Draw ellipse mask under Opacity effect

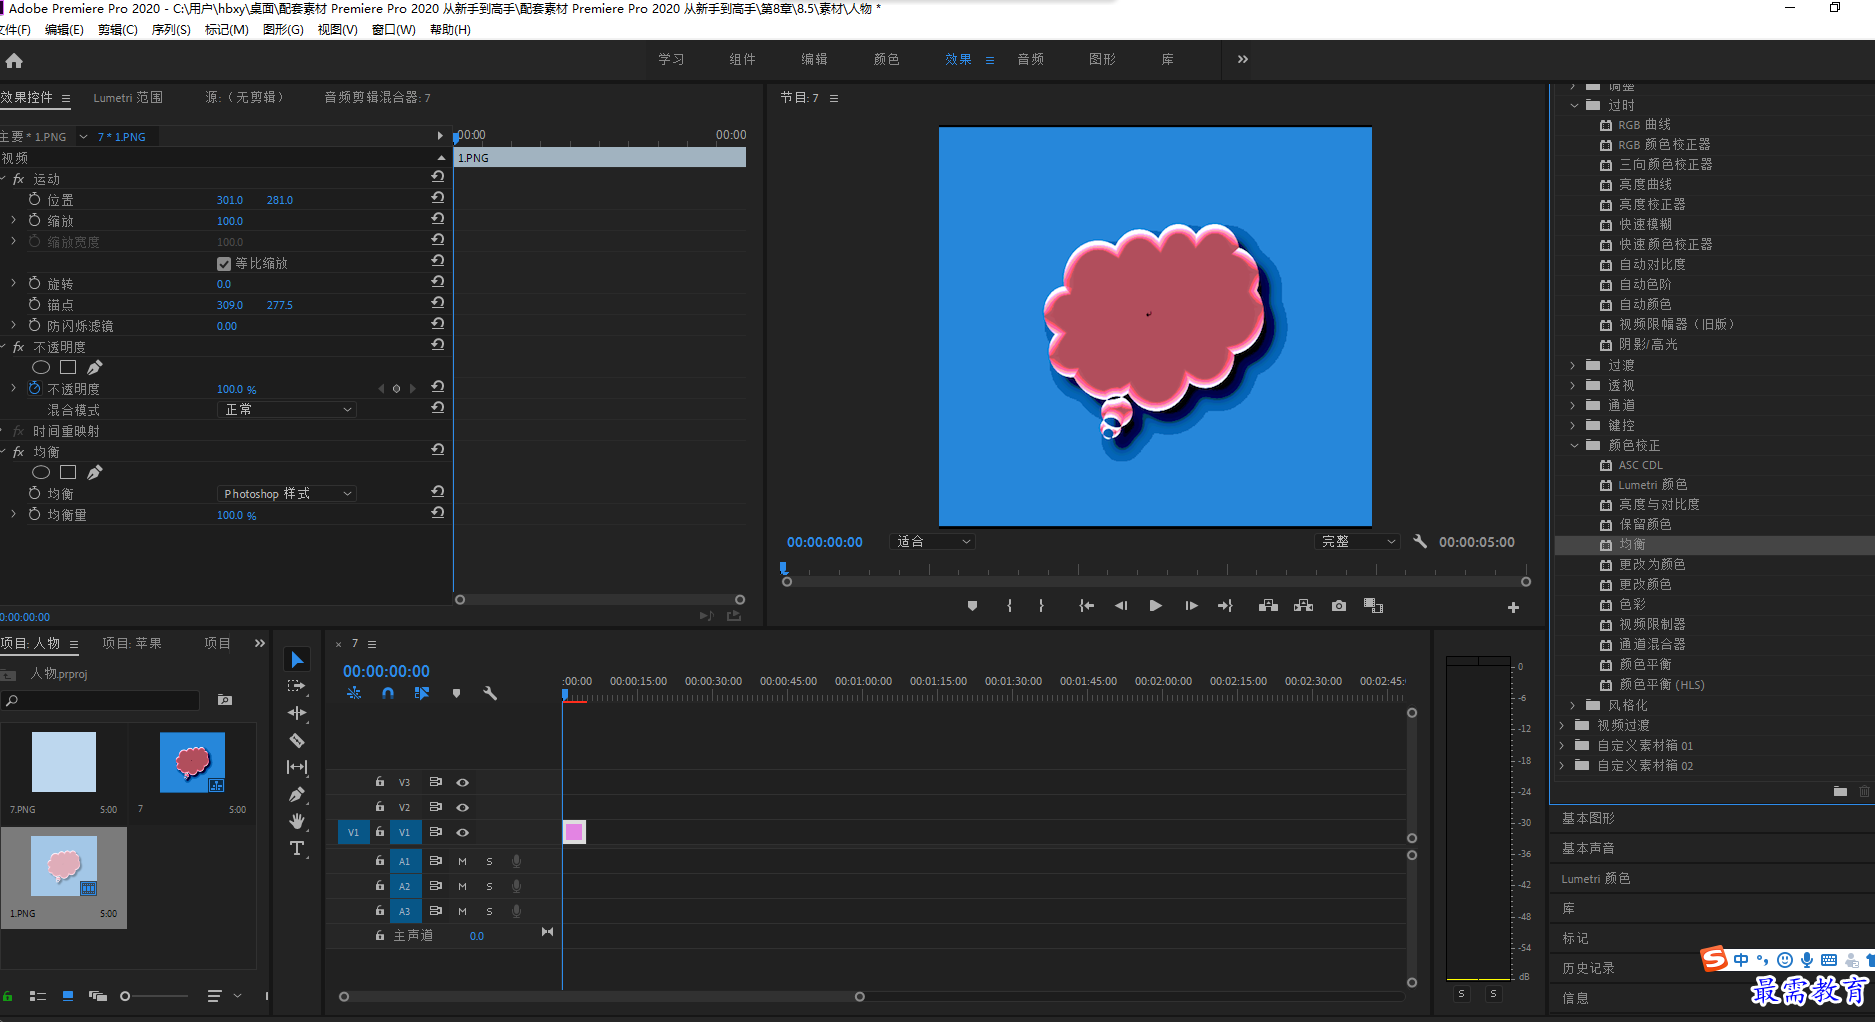pyautogui.click(x=41, y=367)
